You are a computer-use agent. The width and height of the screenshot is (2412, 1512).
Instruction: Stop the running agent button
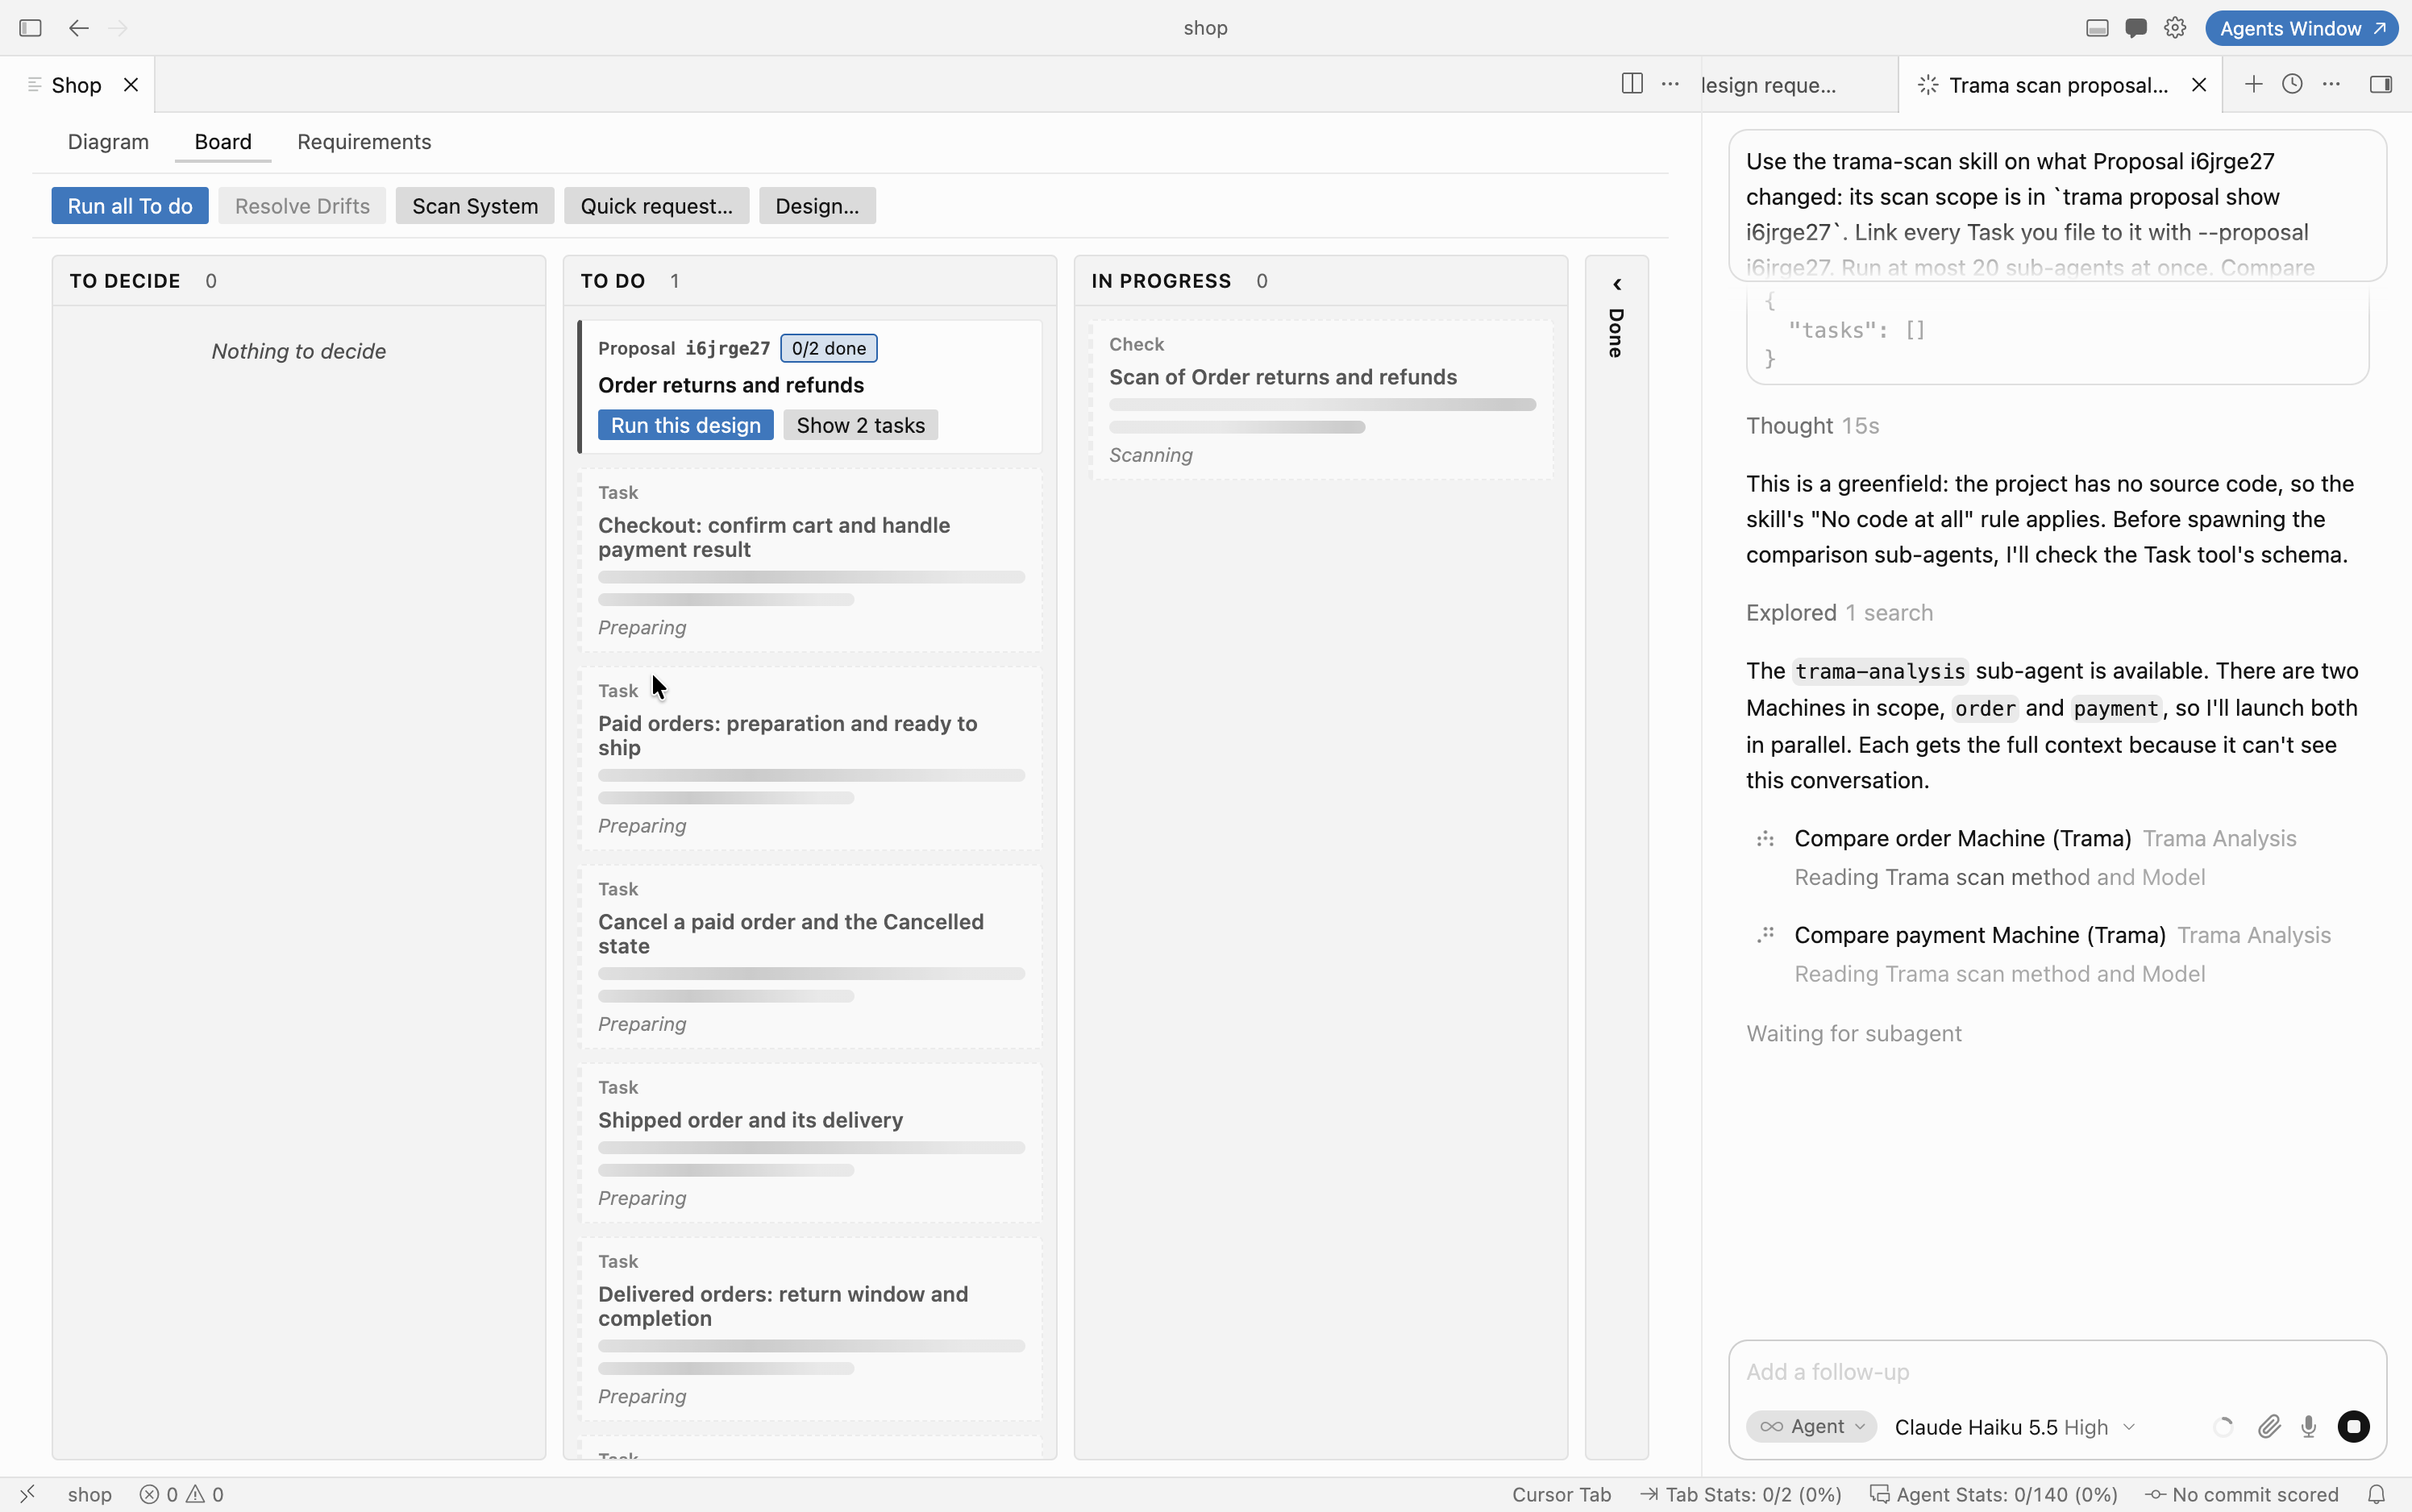coord(2353,1426)
